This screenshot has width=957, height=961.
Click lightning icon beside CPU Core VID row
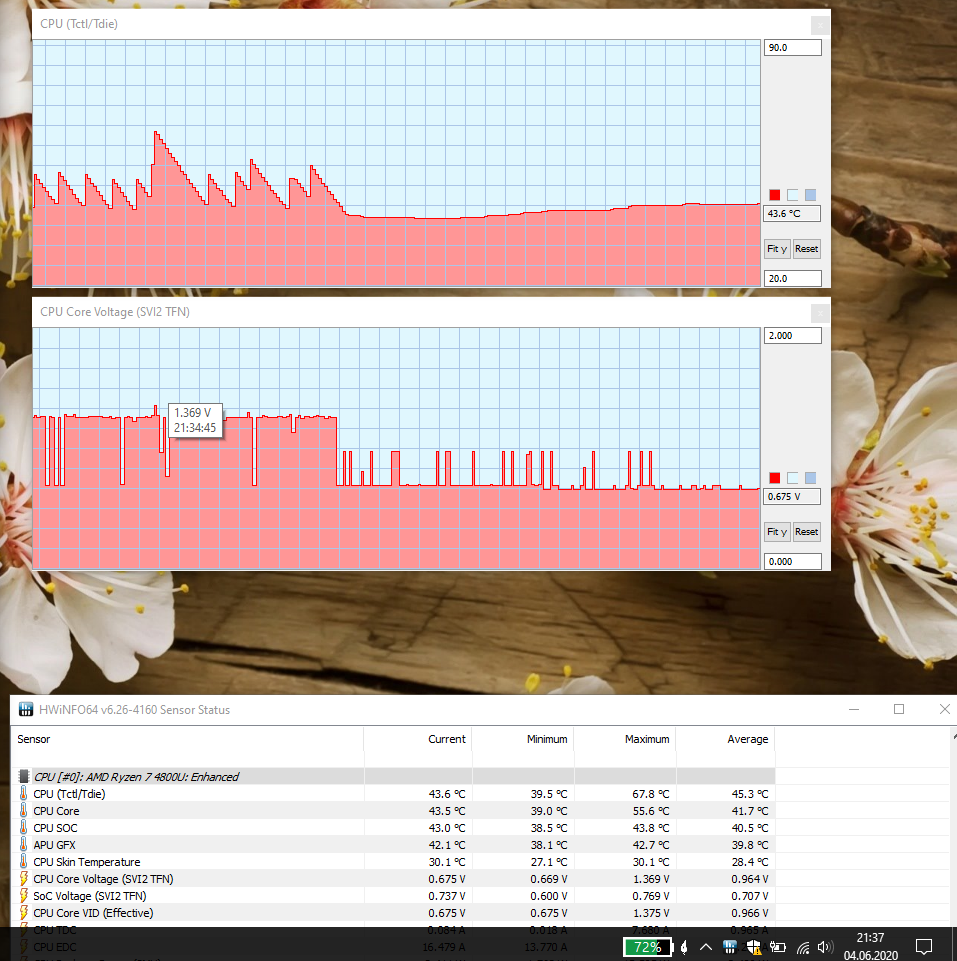click(x=23, y=913)
